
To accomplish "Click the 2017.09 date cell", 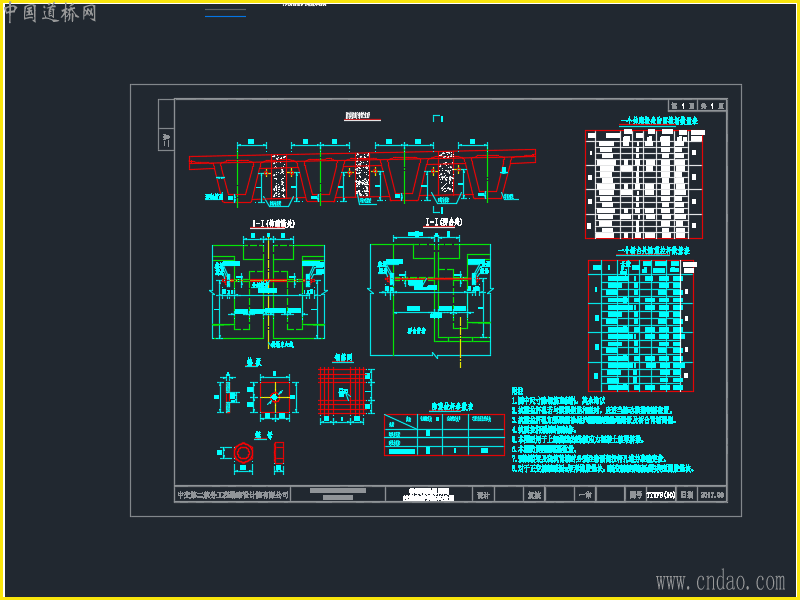I will coord(712,494).
